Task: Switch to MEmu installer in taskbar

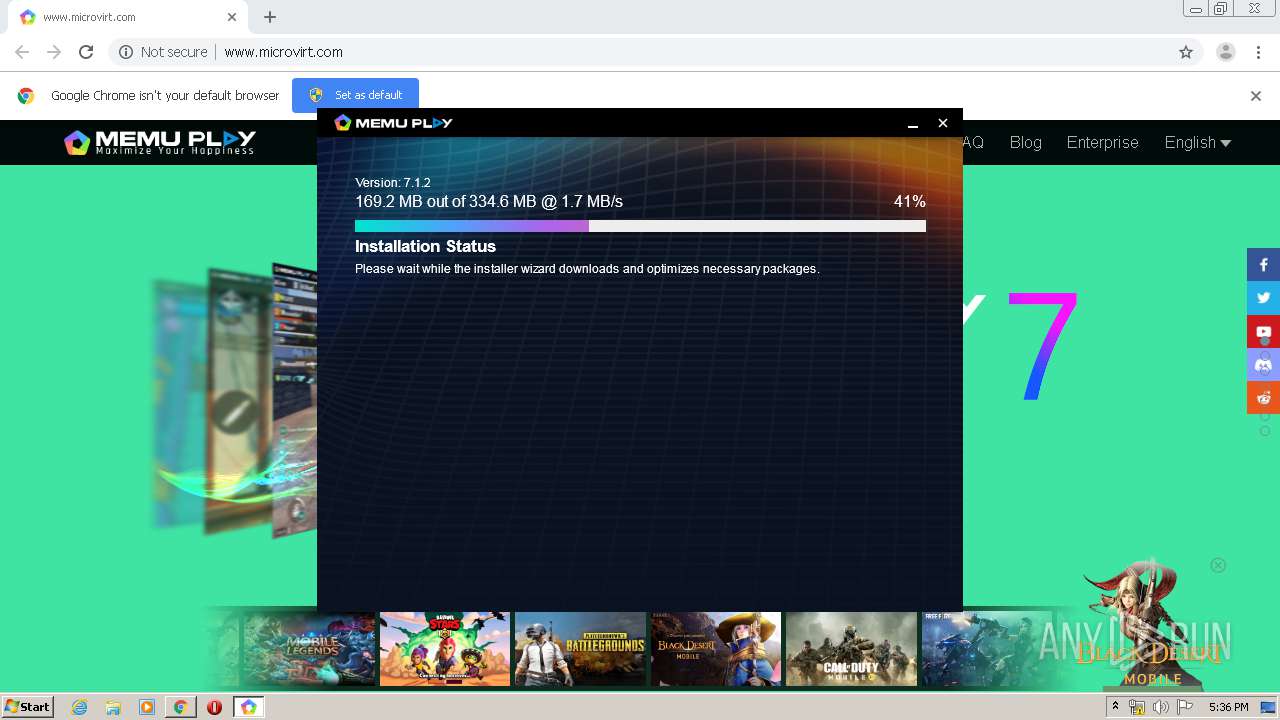Action: 248,707
